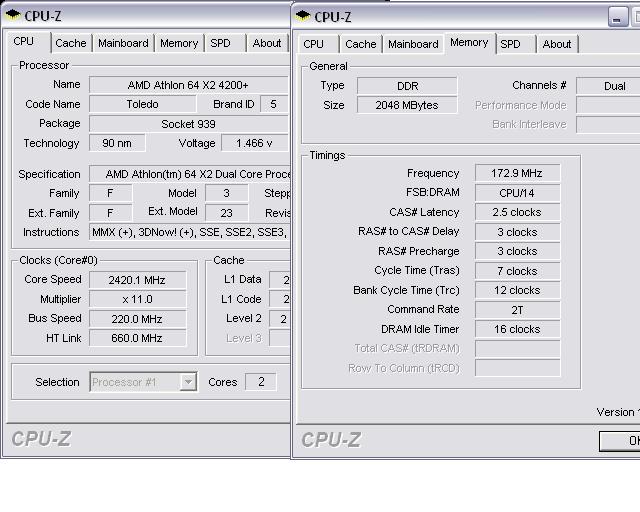Click the Cycle Time (Tras) value 7 clocks

(x=518, y=271)
